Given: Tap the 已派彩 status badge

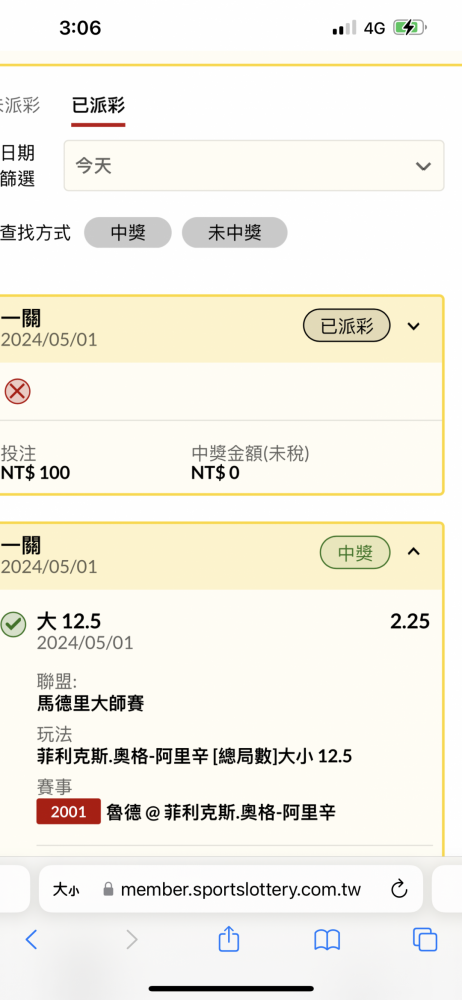Looking at the screenshot, I should pyautogui.click(x=346, y=327).
